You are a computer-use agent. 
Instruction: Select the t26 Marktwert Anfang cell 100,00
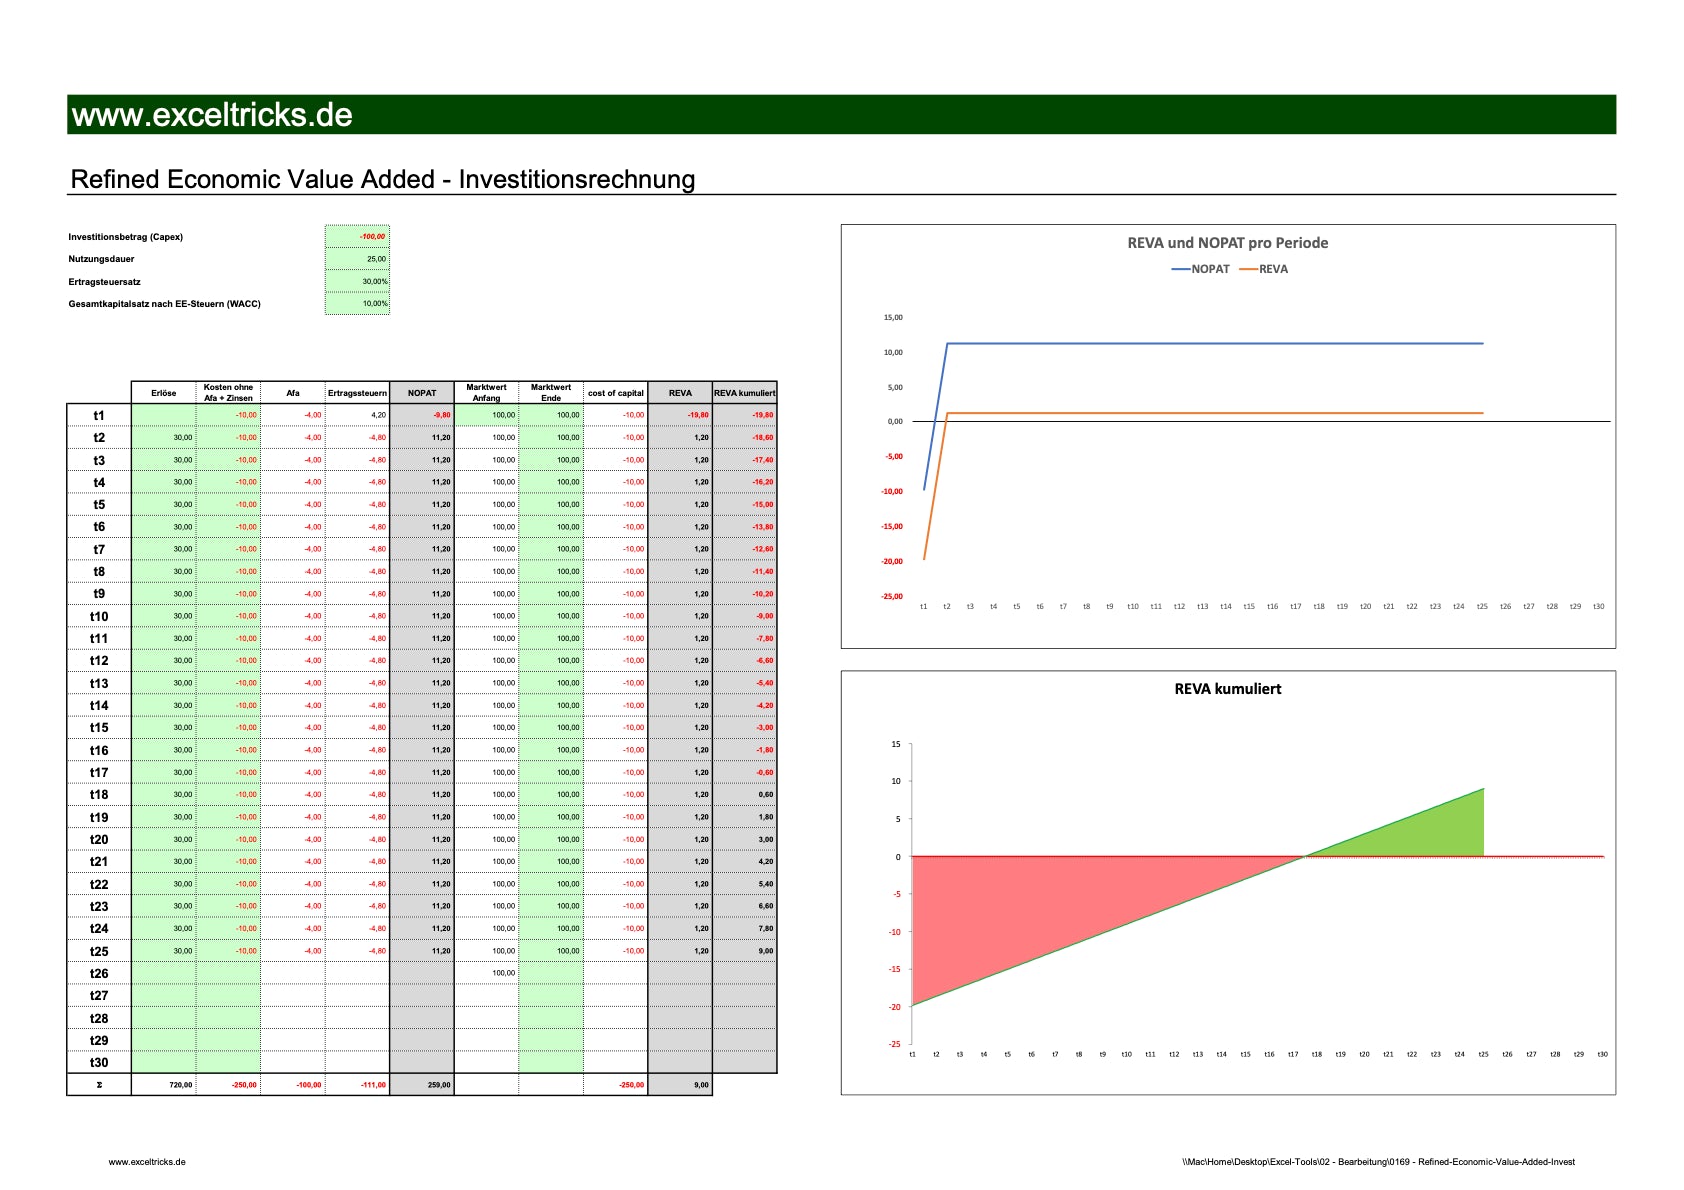(x=486, y=973)
